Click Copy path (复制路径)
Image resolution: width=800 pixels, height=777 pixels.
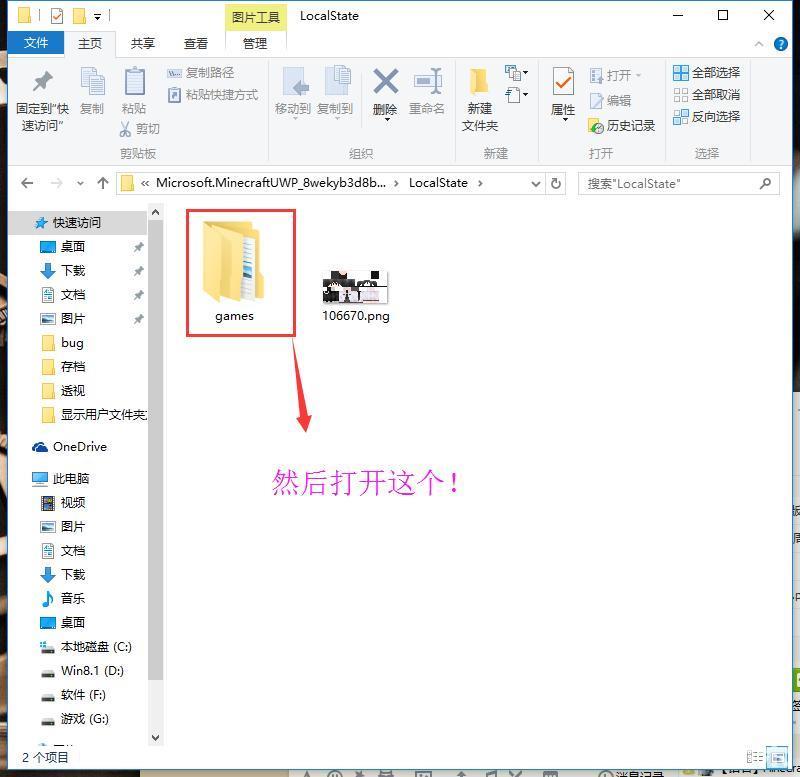point(201,73)
